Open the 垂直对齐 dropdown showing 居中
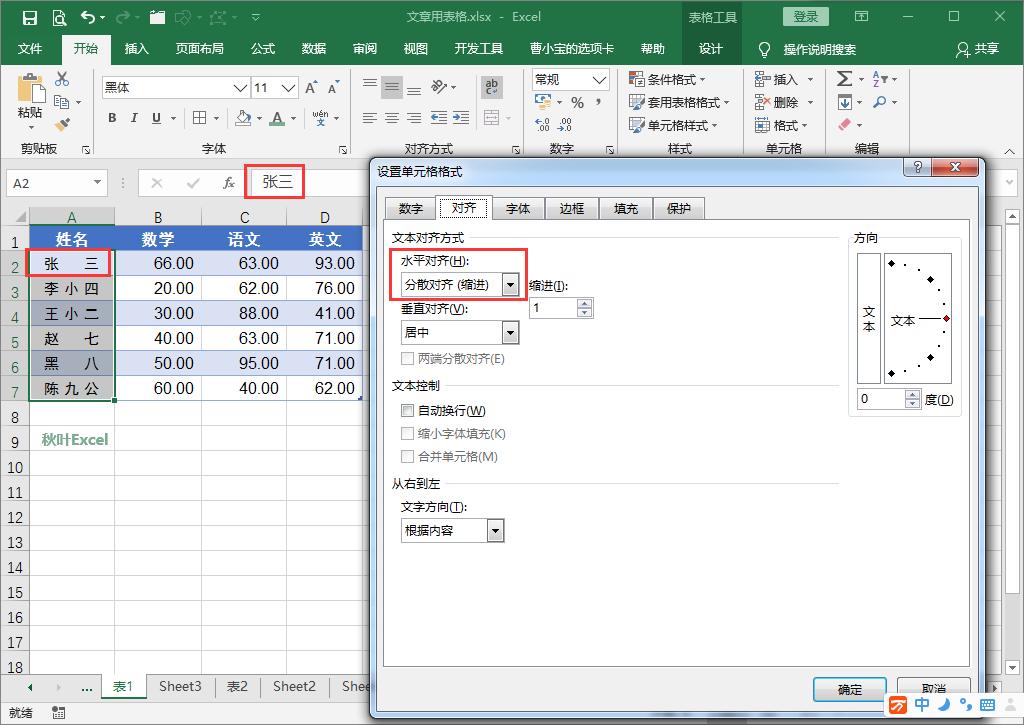This screenshot has height=725, width=1024. (x=510, y=332)
